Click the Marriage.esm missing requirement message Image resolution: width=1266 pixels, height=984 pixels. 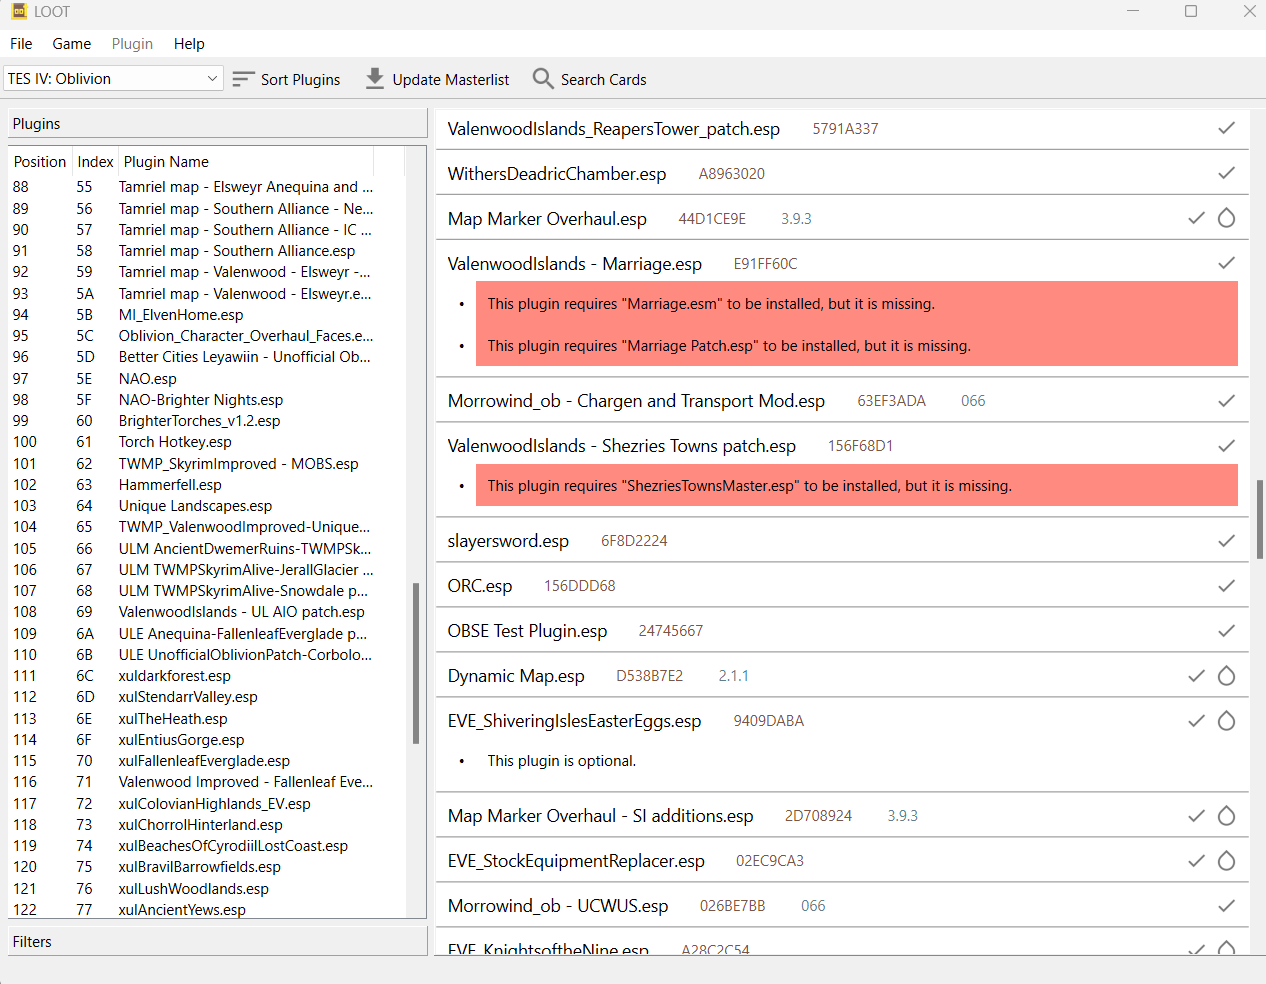[x=711, y=304]
